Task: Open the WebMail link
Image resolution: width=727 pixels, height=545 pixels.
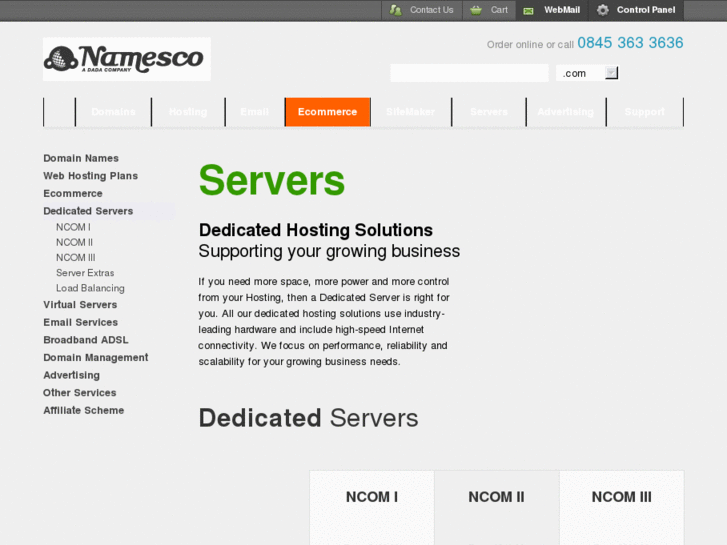Action: click(561, 10)
